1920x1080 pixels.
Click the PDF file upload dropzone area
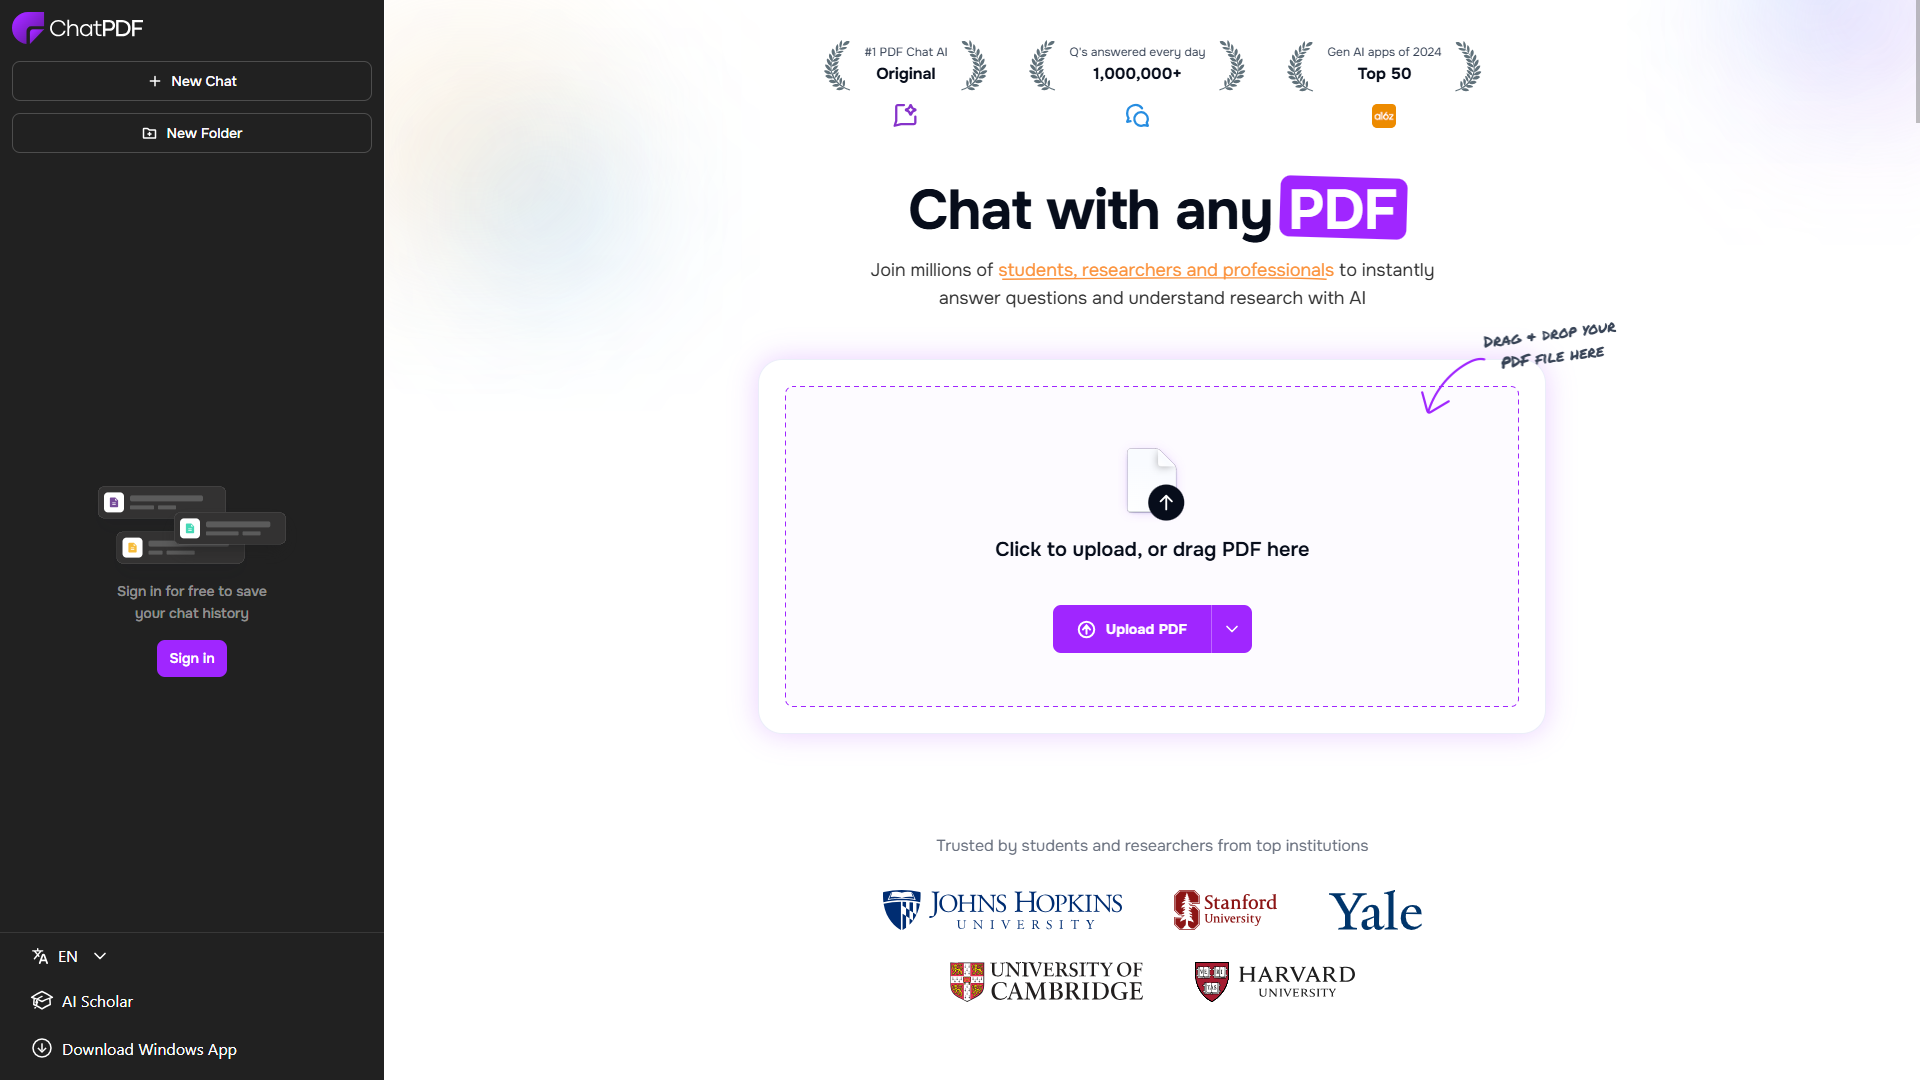1151,546
